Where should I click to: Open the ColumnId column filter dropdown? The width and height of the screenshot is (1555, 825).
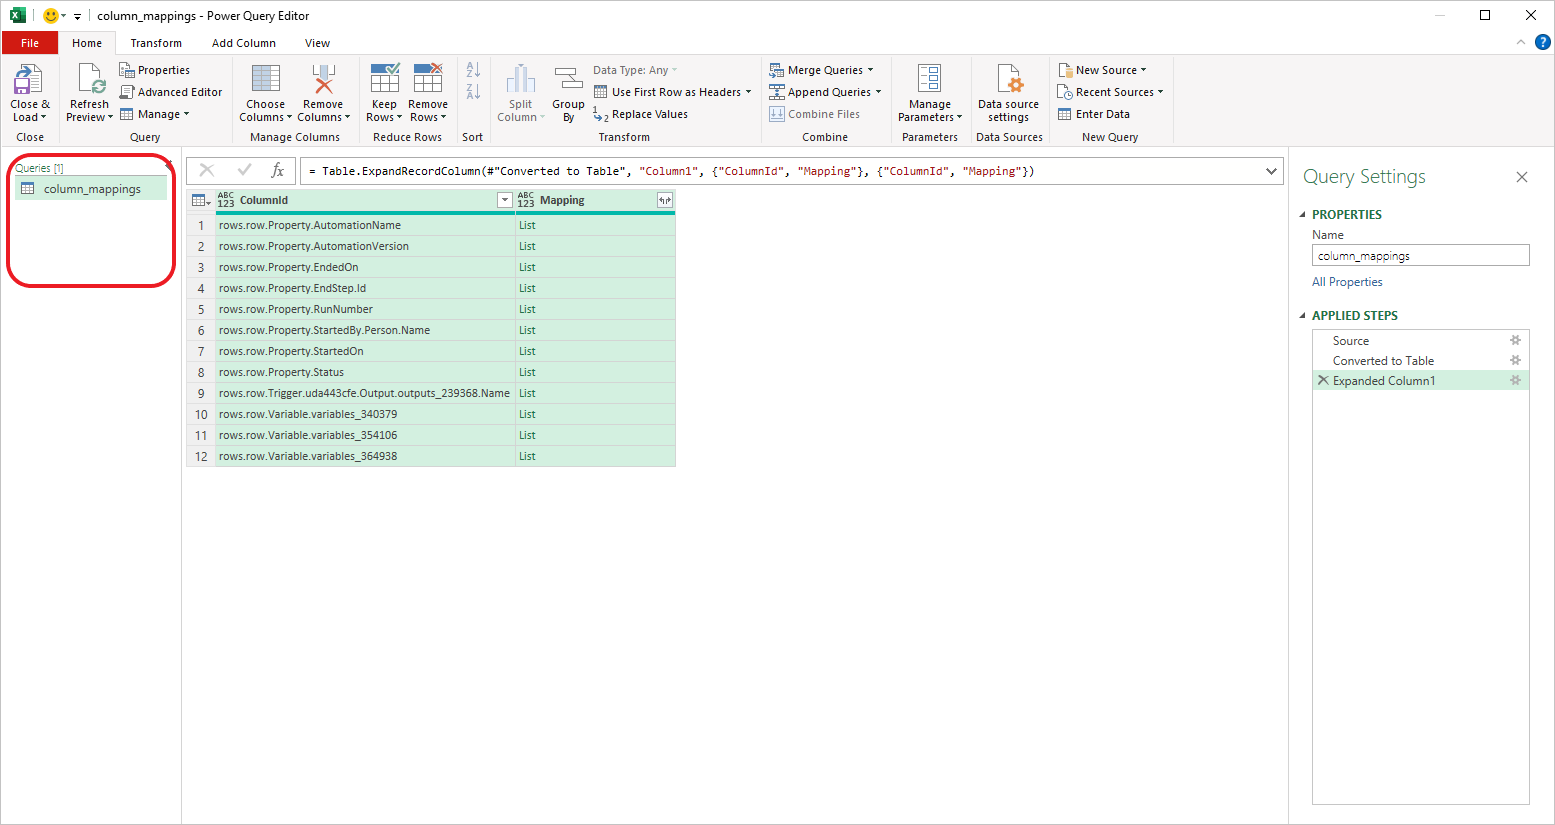point(505,200)
